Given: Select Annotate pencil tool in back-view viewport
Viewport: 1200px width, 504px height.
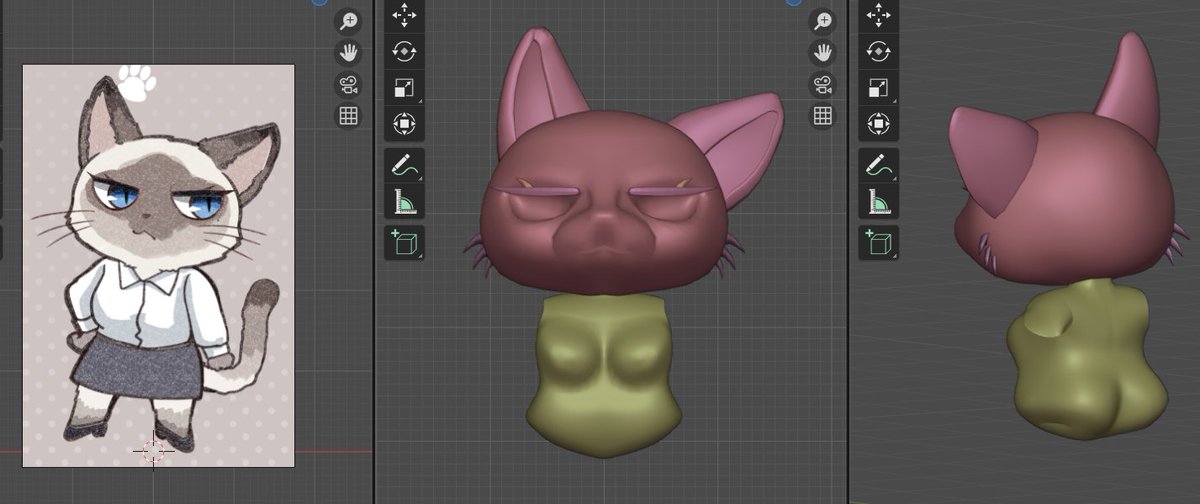Looking at the screenshot, I should 878,165.
